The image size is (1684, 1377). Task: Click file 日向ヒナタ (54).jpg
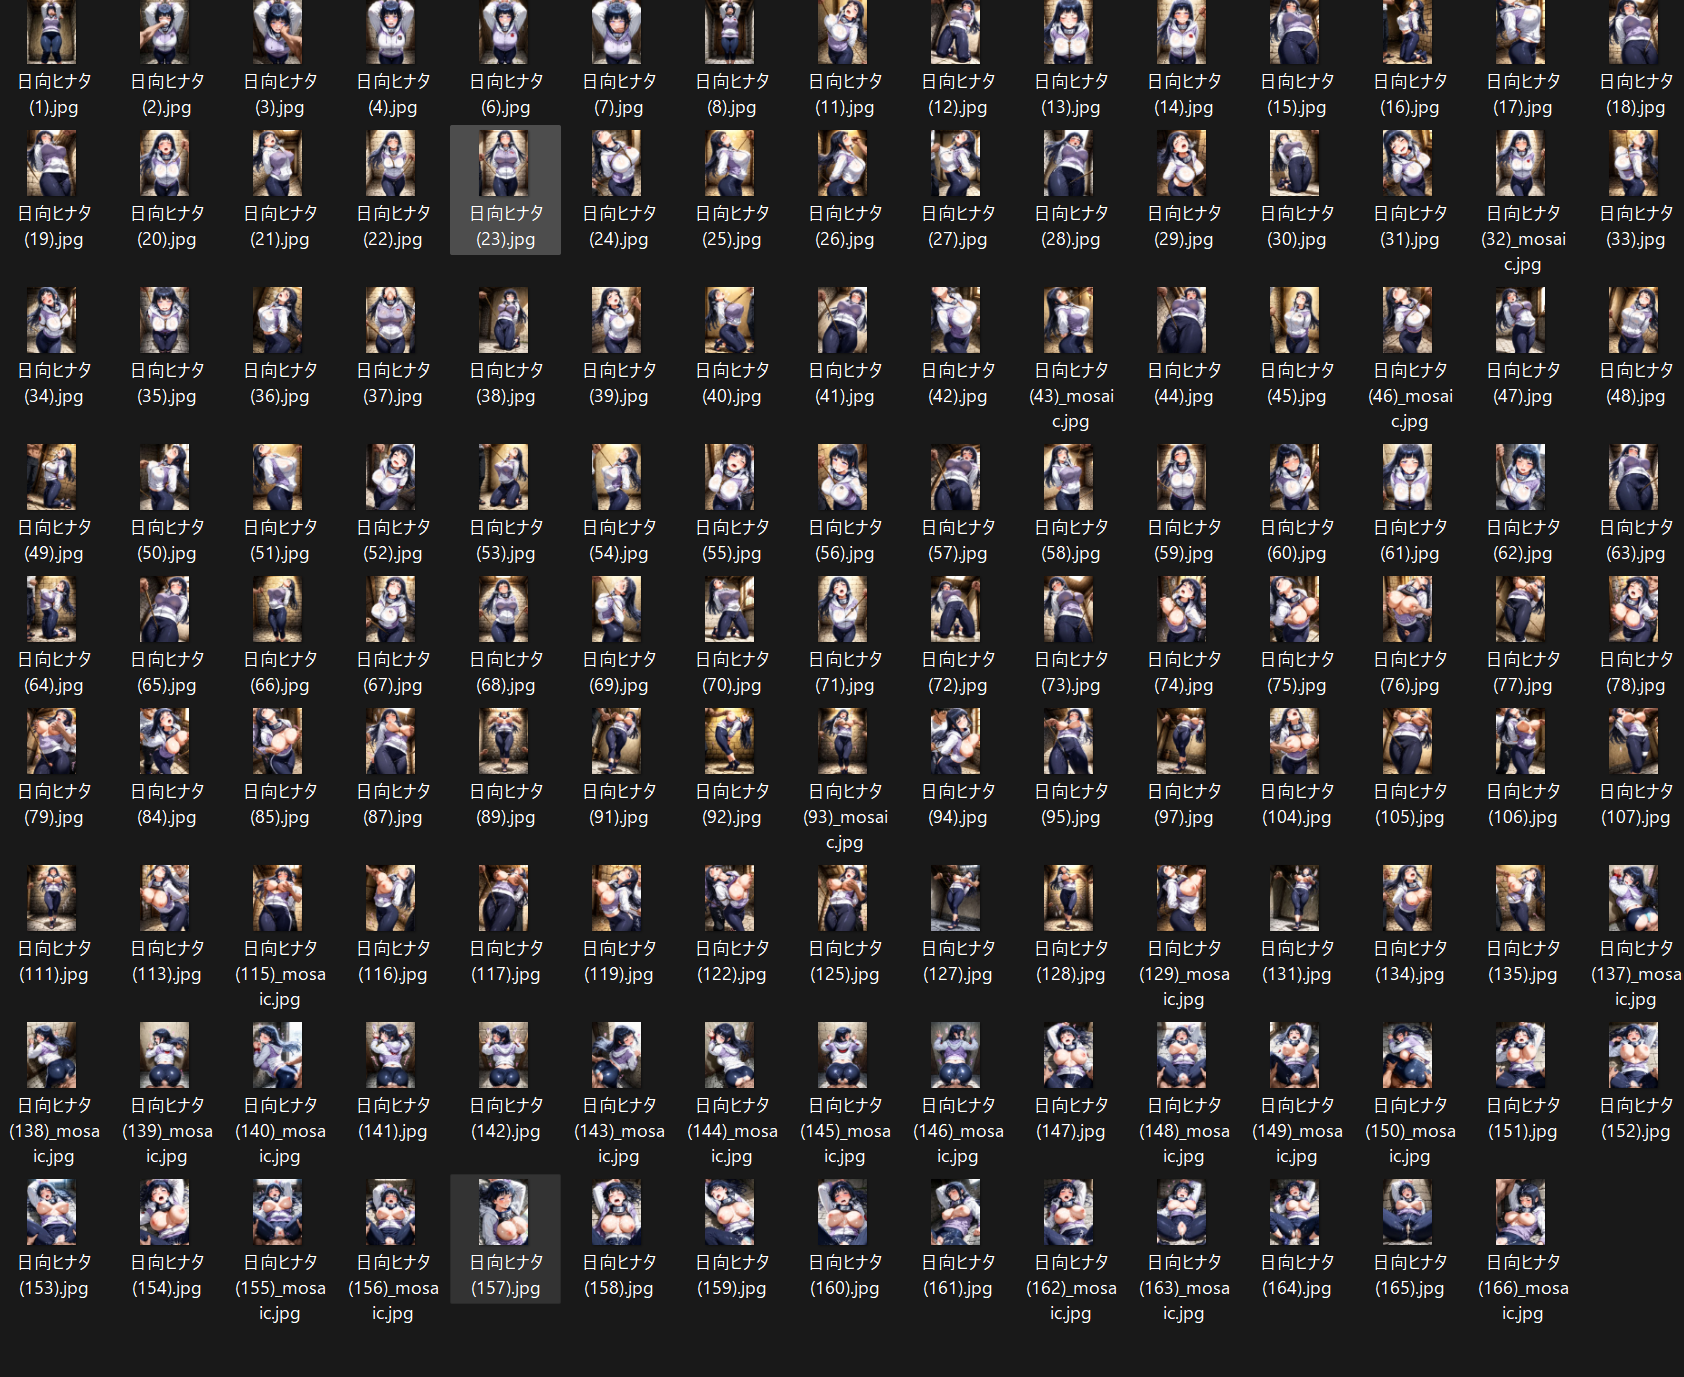point(618,504)
